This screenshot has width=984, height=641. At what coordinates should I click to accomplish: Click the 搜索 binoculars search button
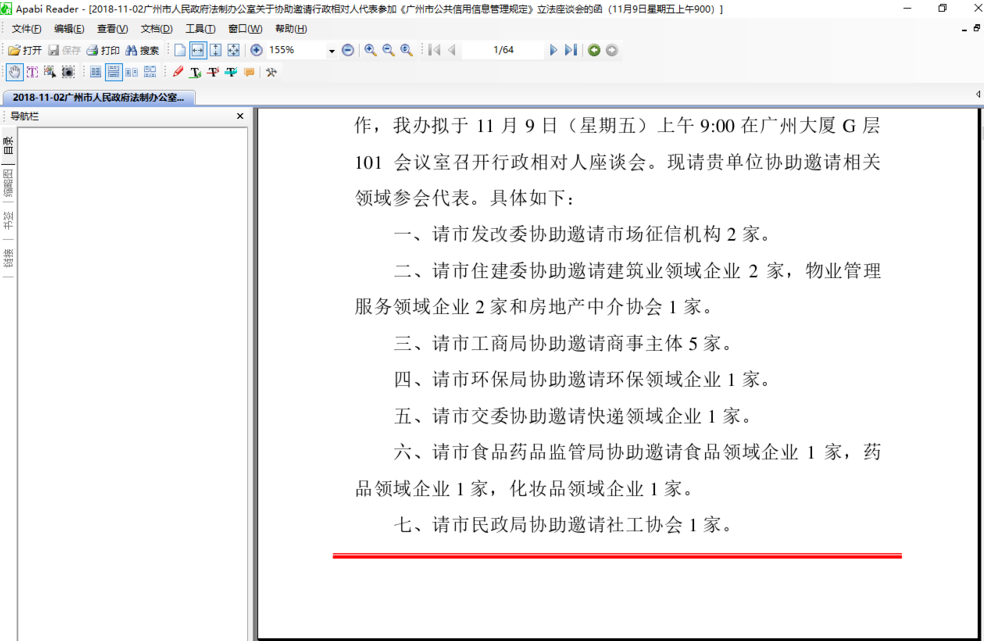(x=142, y=50)
